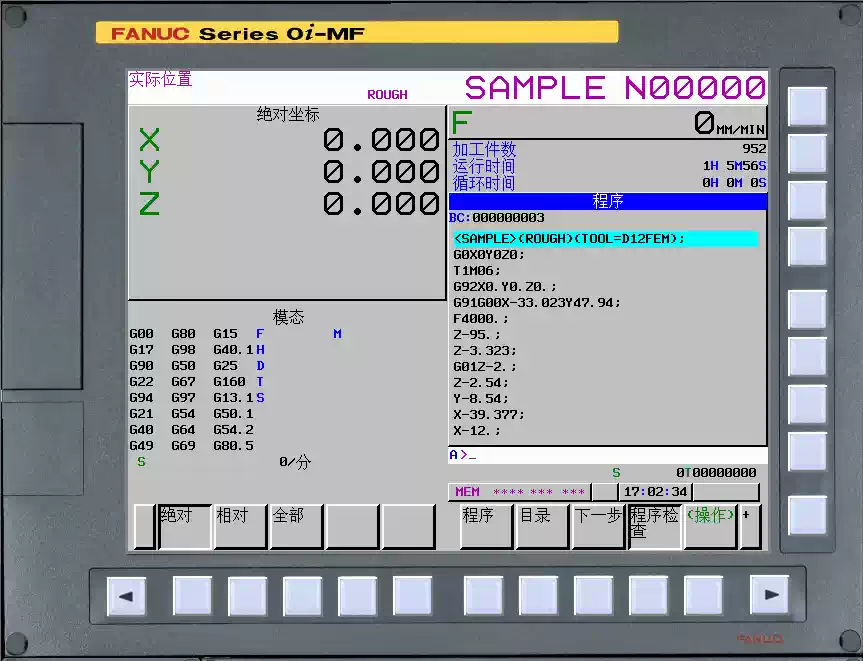Click the MEM mode indicator in the status bar
Screen dimensions: 863x661
465,491
